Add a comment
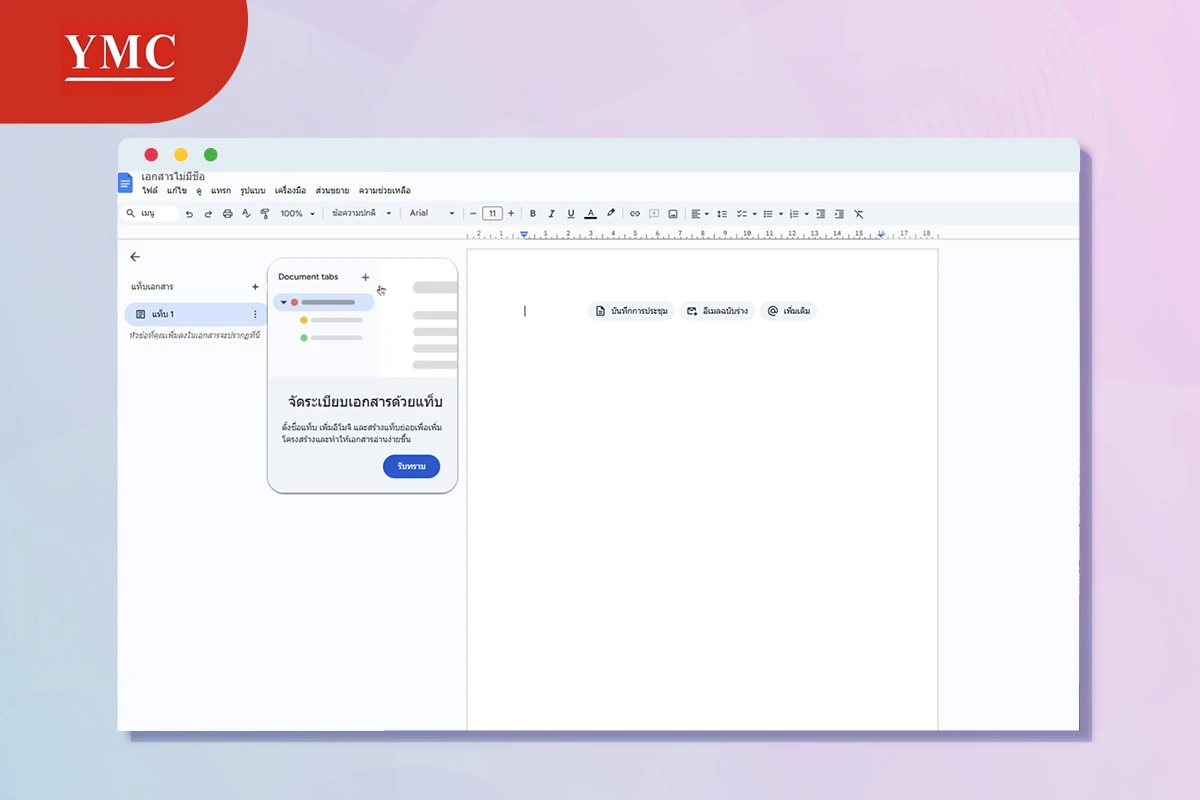Image resolution: width=1200 pixels, height=800 pixels. pos(654,213)
